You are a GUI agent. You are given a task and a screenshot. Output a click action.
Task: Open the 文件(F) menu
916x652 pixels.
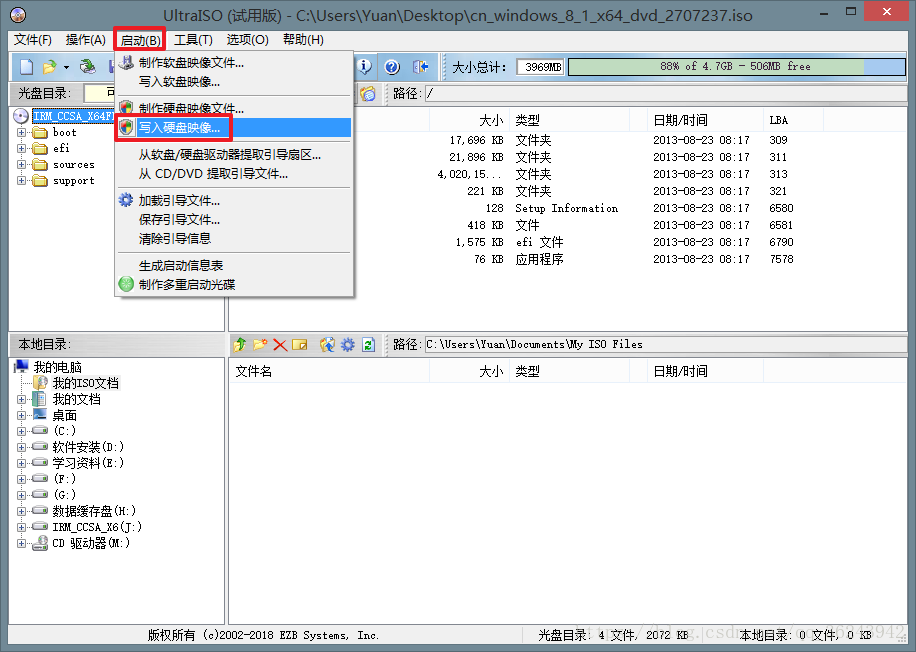33,40
